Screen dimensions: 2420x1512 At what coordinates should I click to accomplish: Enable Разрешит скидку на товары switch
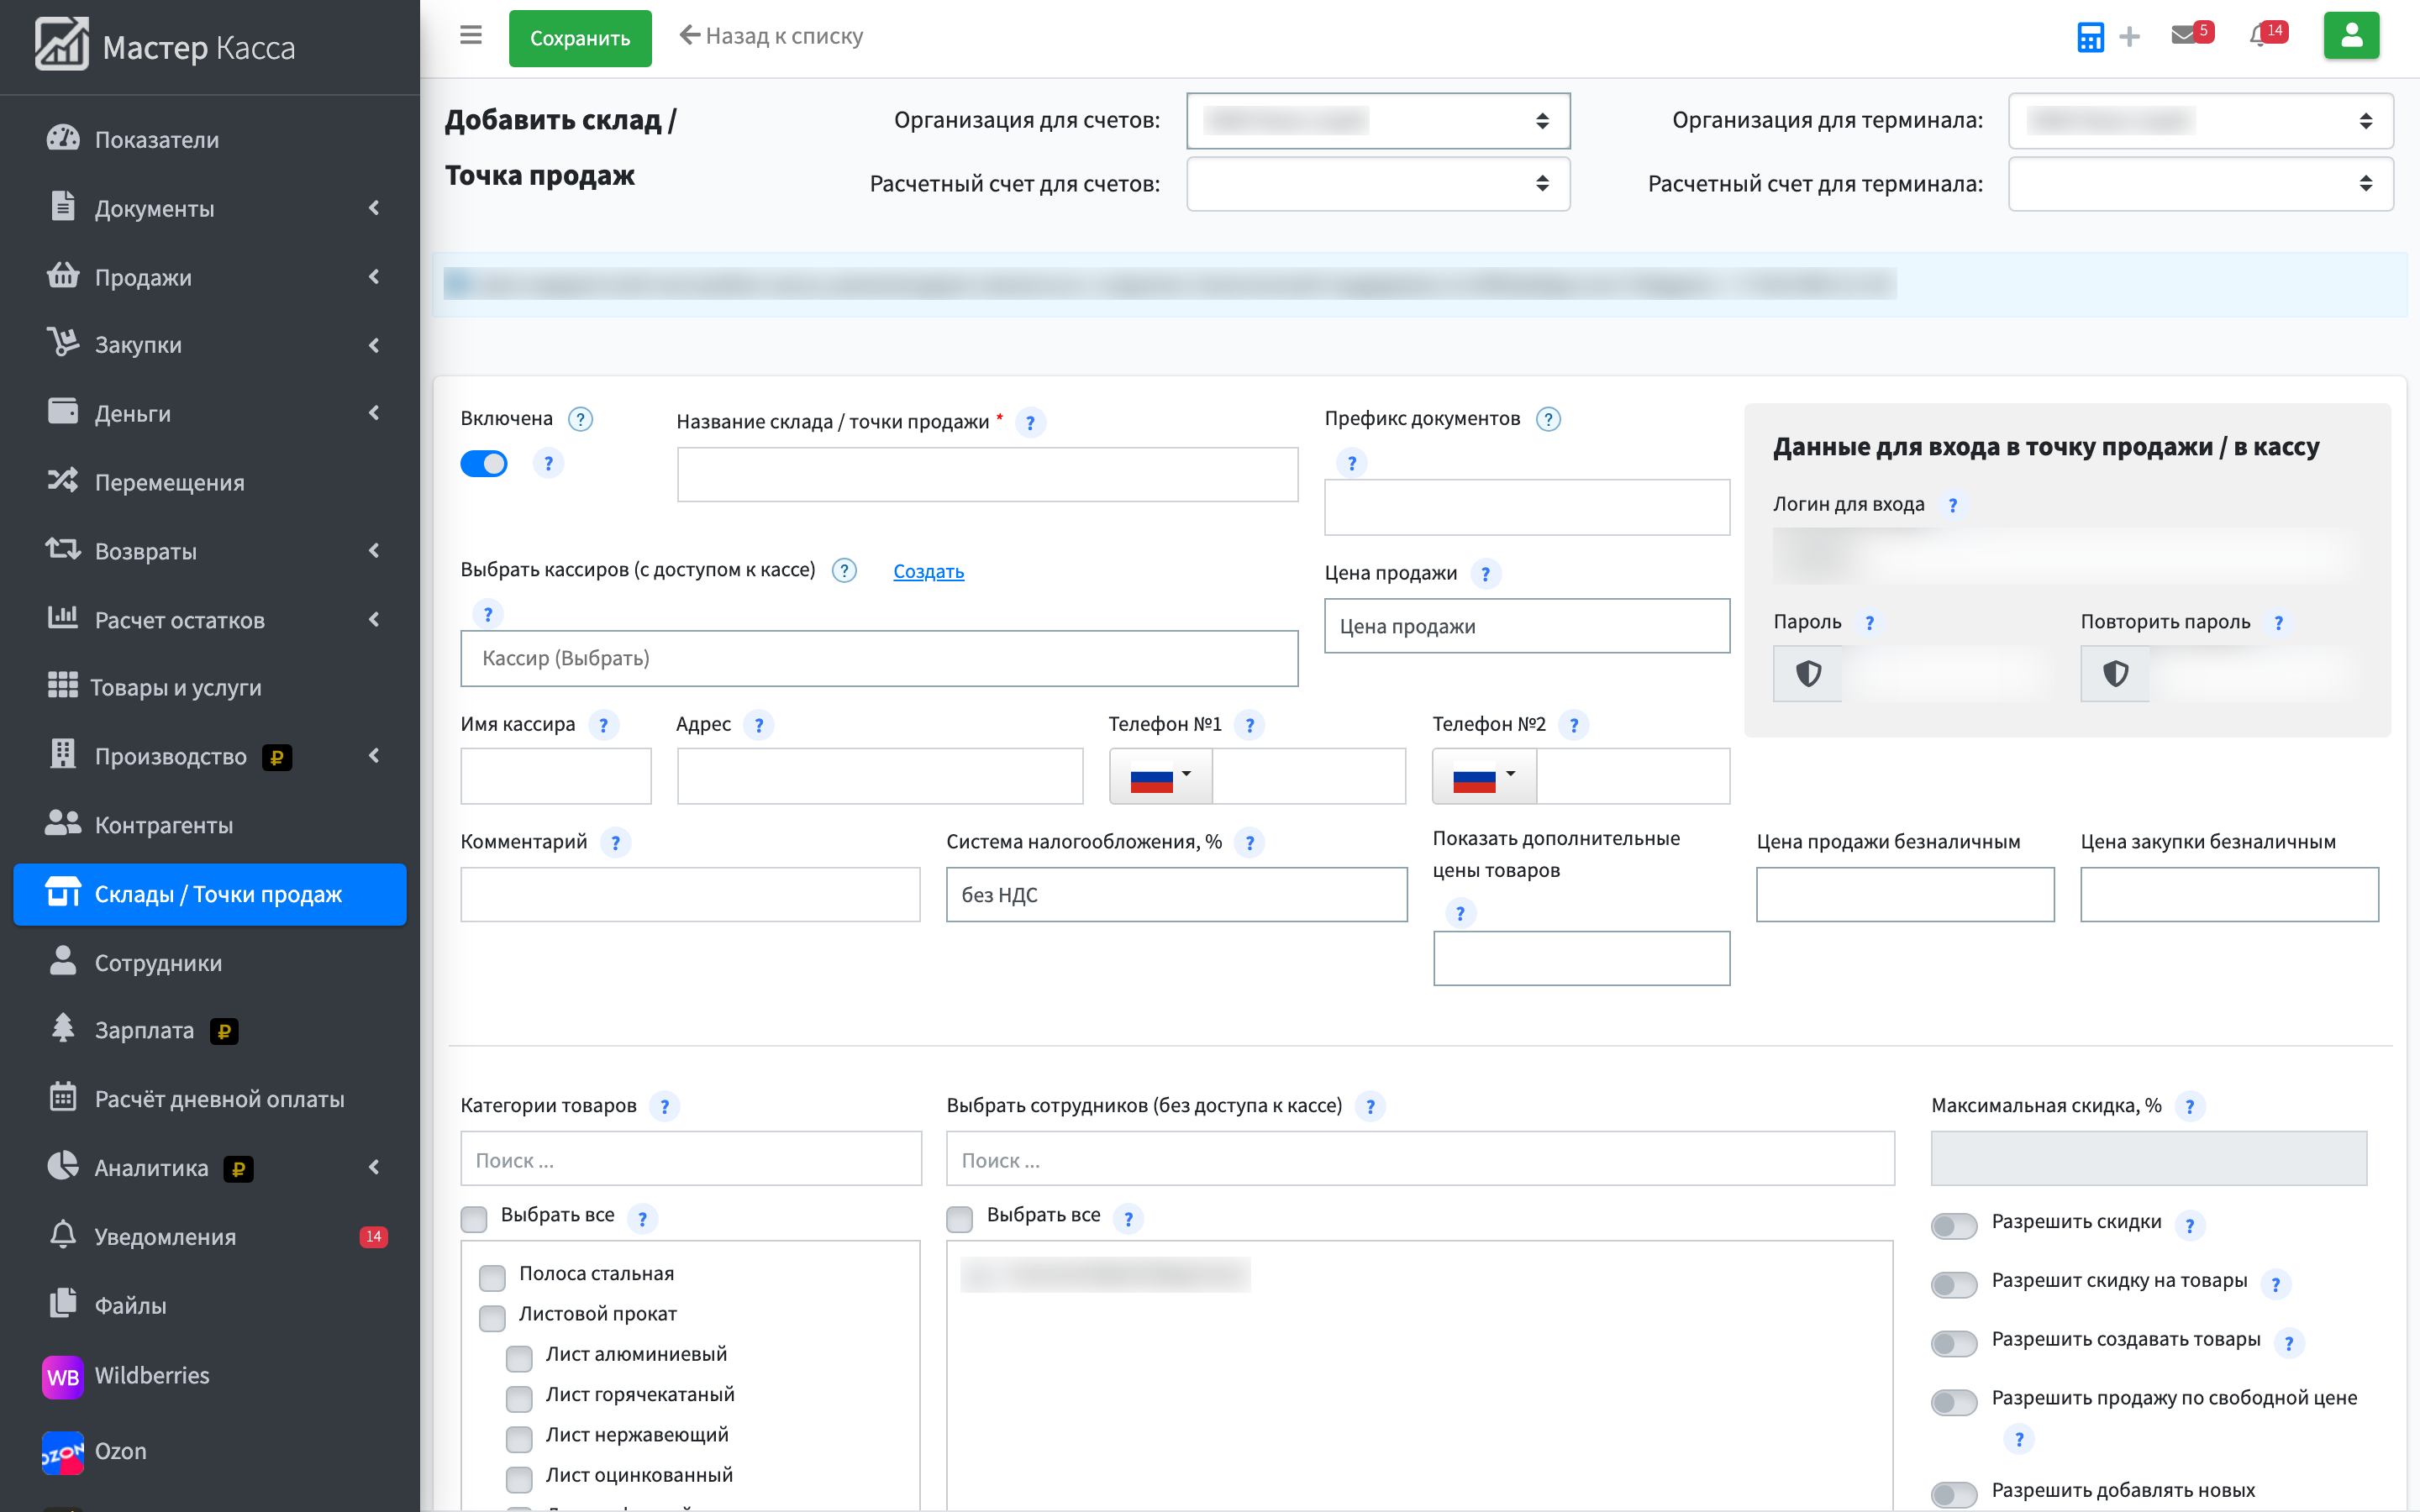coord(1954,1284)
